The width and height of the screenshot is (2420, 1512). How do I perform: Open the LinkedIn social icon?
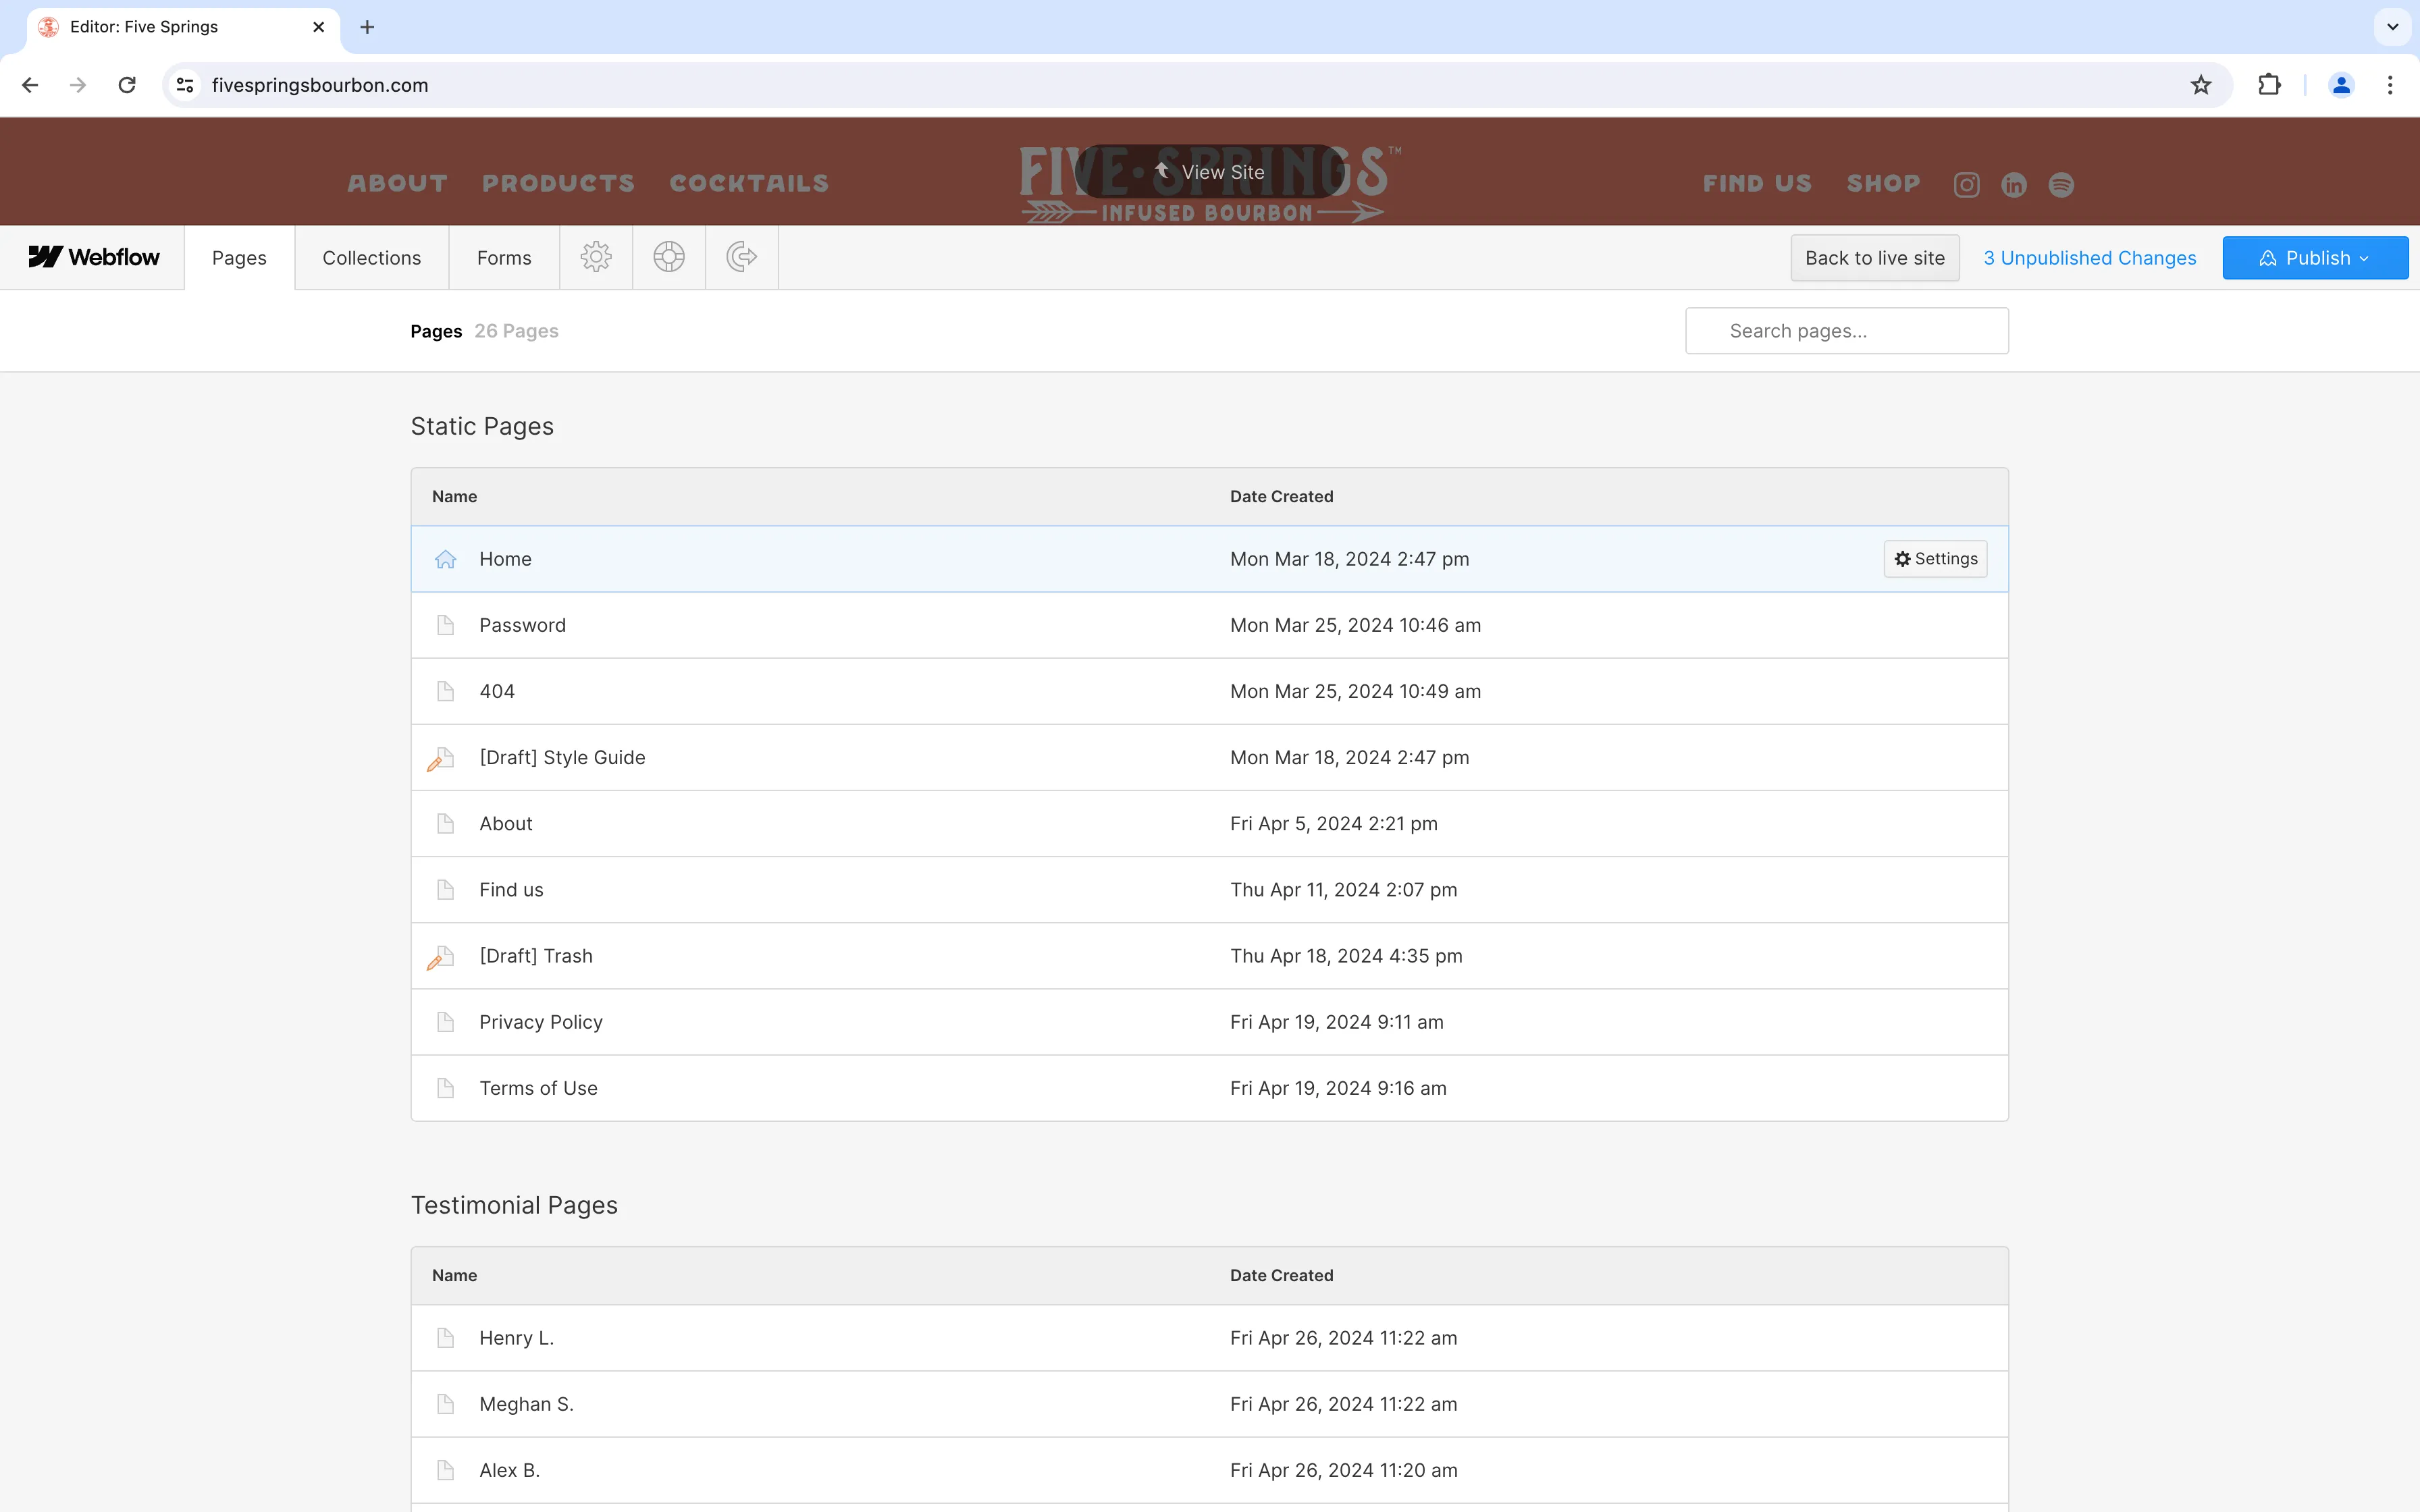[2013, 184]
